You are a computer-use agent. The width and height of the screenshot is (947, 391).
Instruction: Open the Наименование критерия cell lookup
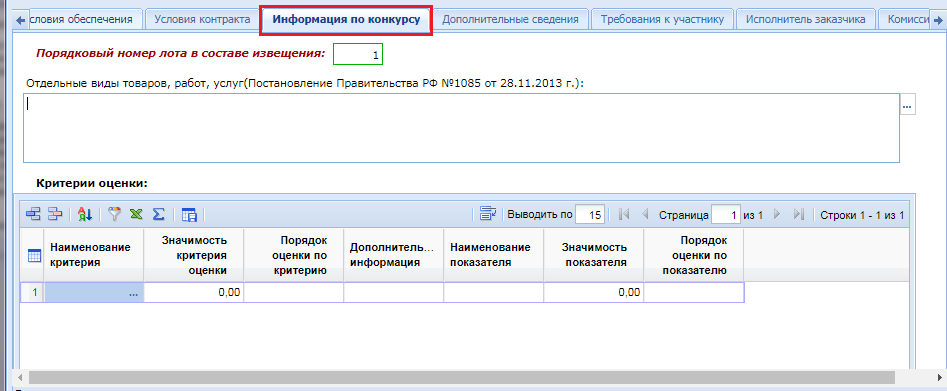tap(133, 293)
